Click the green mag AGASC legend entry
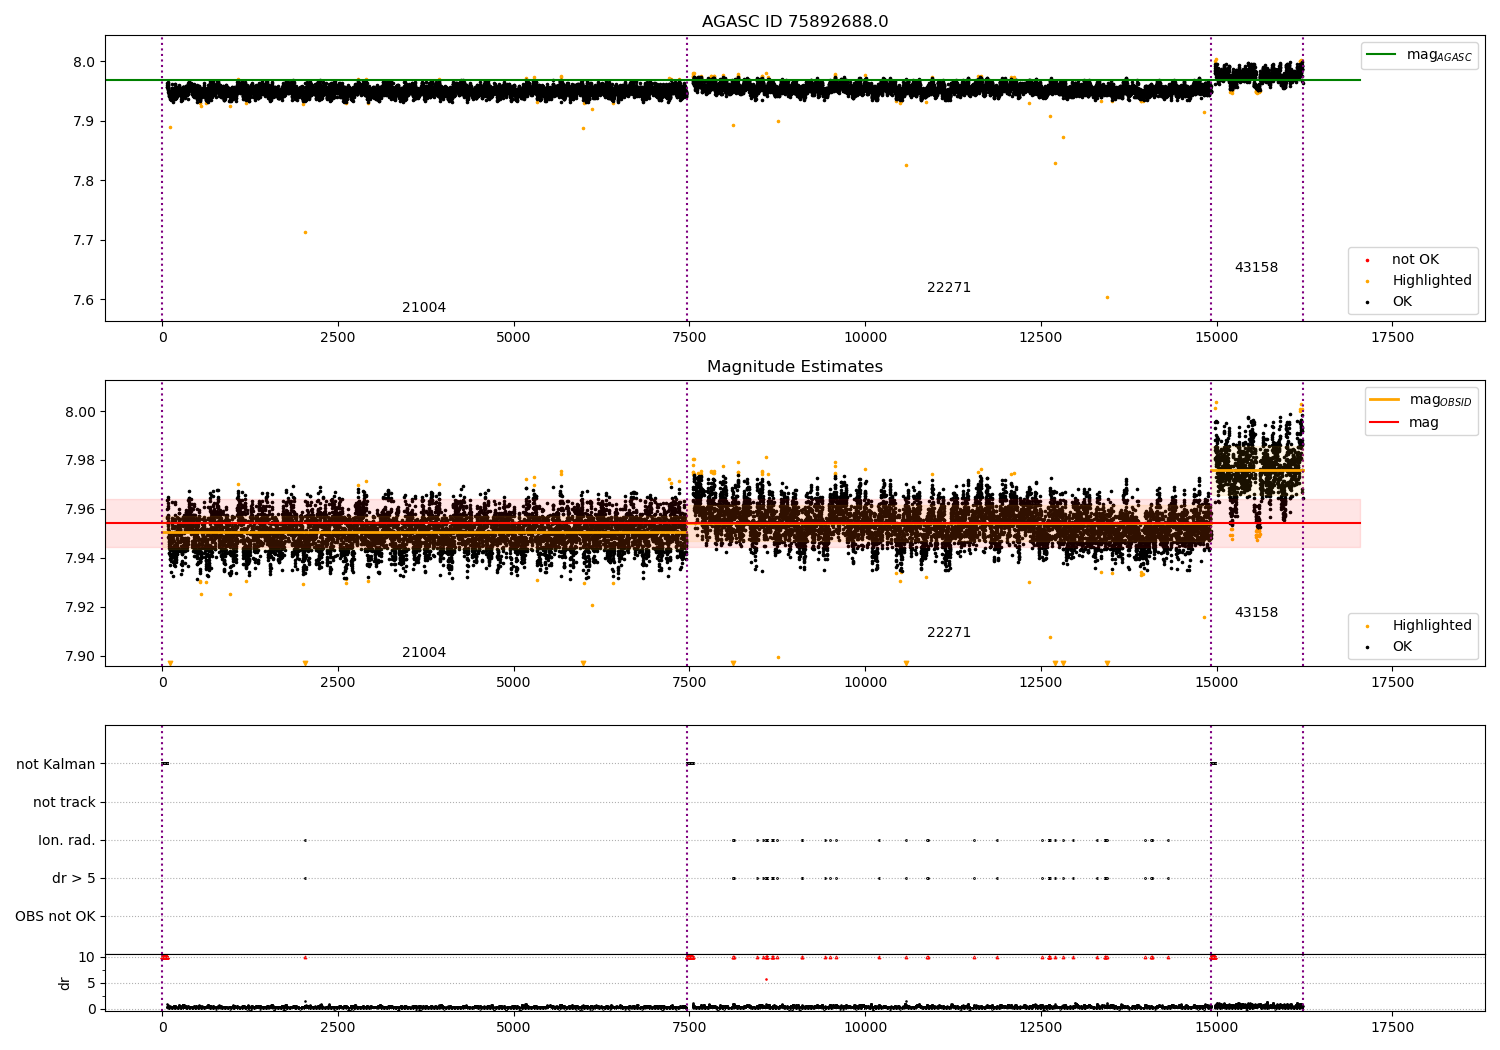Viewport: 1500px width, 1050px height. (1420, 55)
